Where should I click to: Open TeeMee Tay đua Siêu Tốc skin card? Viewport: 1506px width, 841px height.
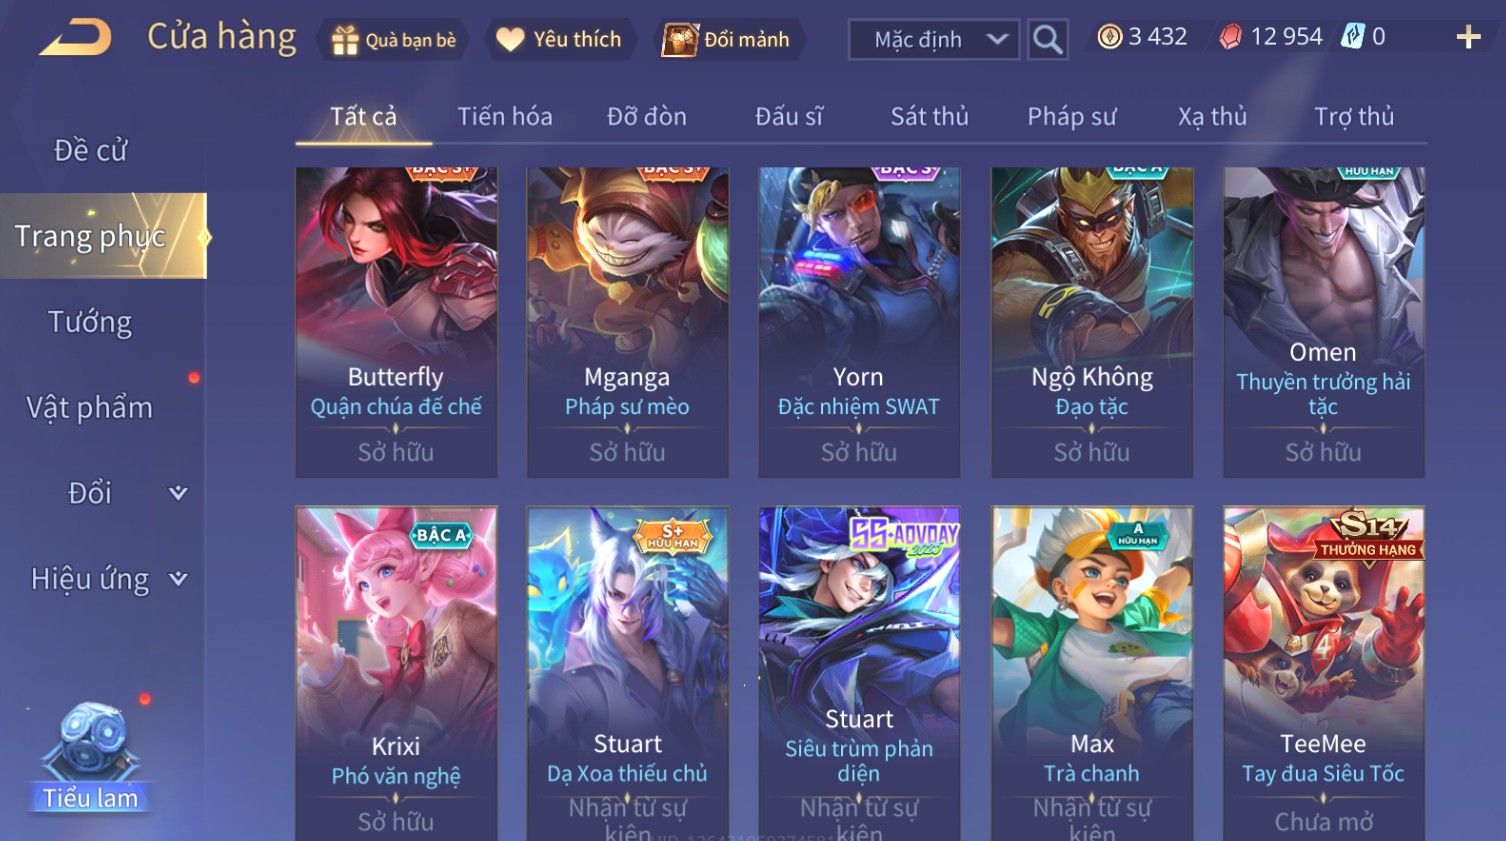coord(1323,673)
